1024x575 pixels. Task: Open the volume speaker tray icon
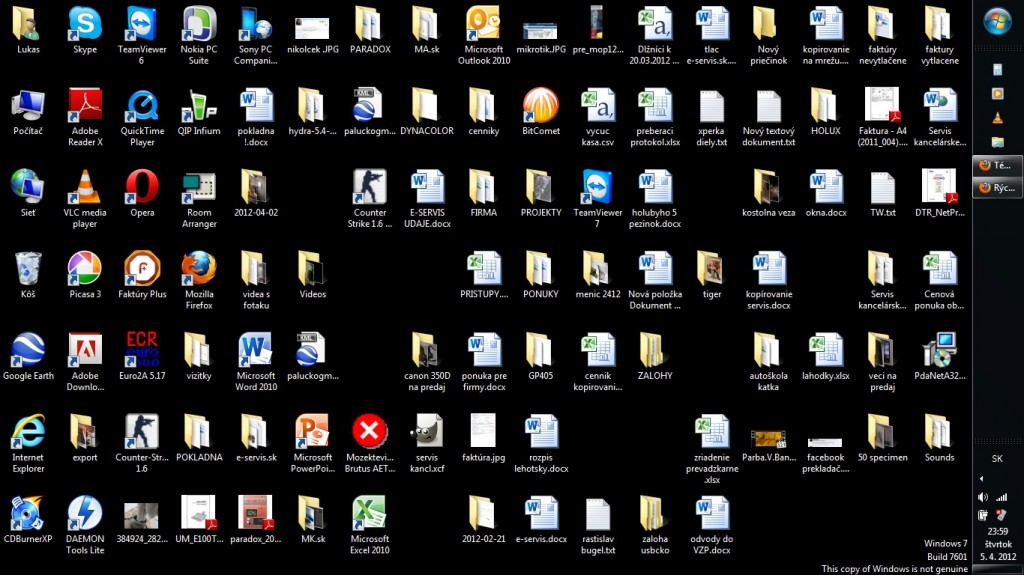(983, 497)
